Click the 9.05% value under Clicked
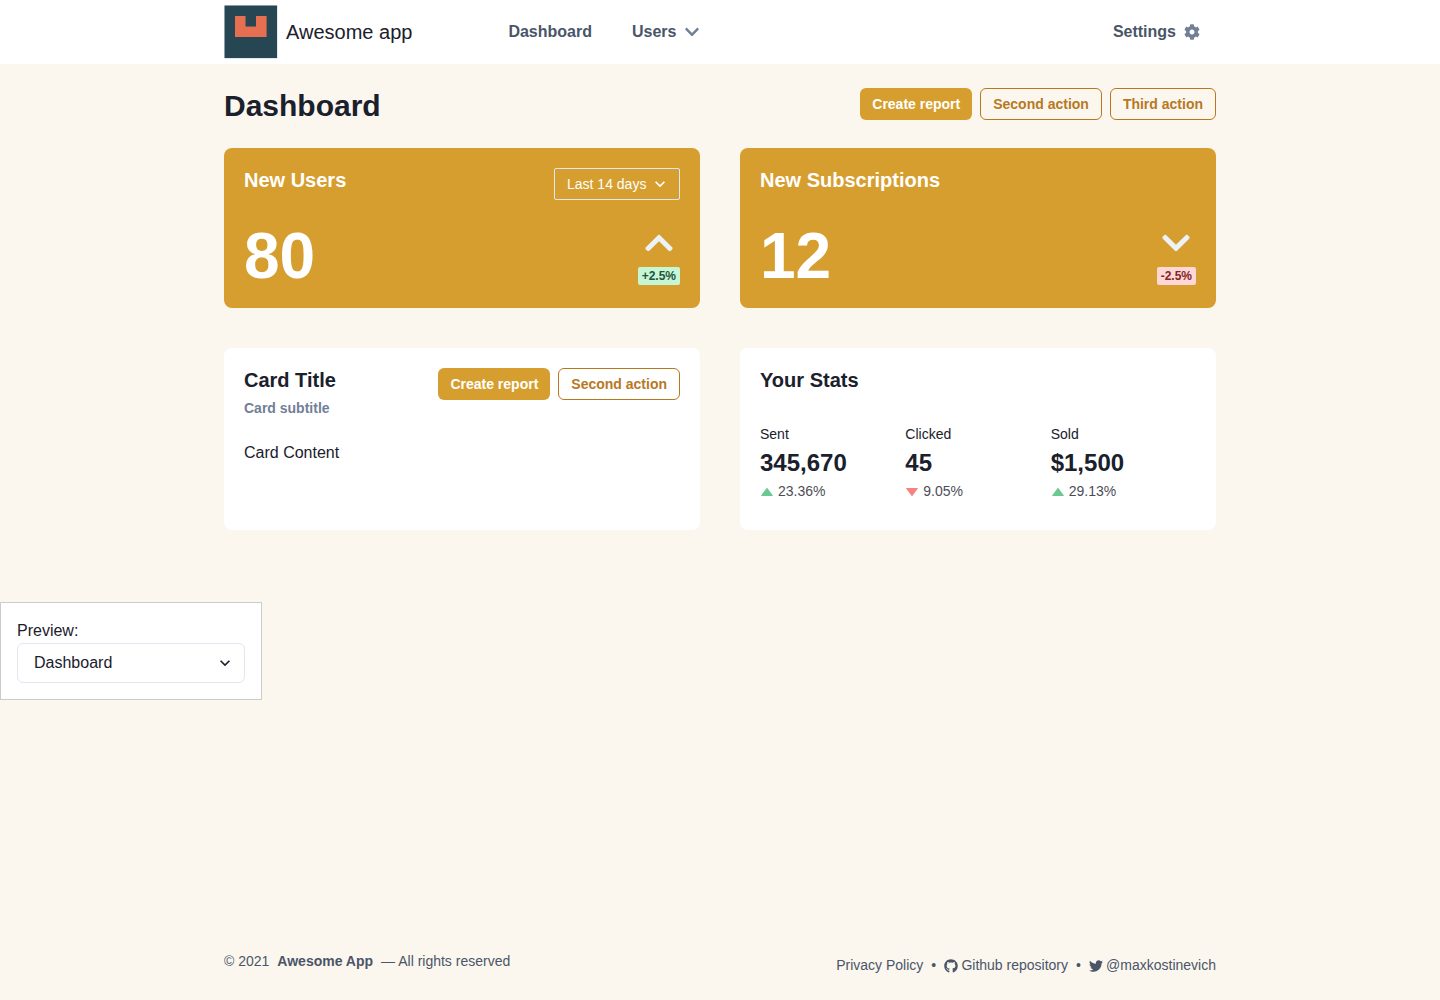Viewport: 1440px width, 1000px height. 943,491
